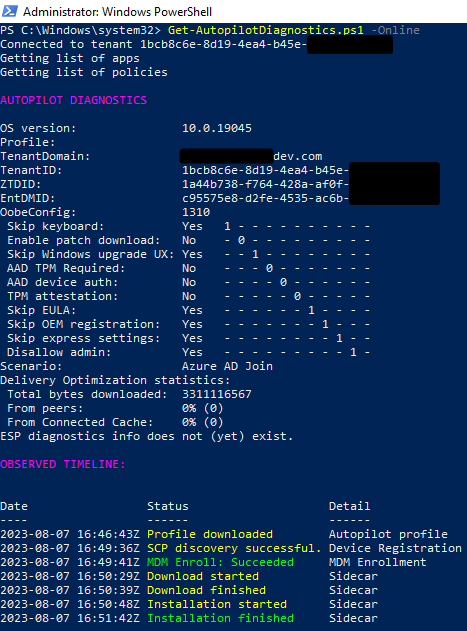
Task: Click the Detail column header
Action: click(x=349, y=506)
